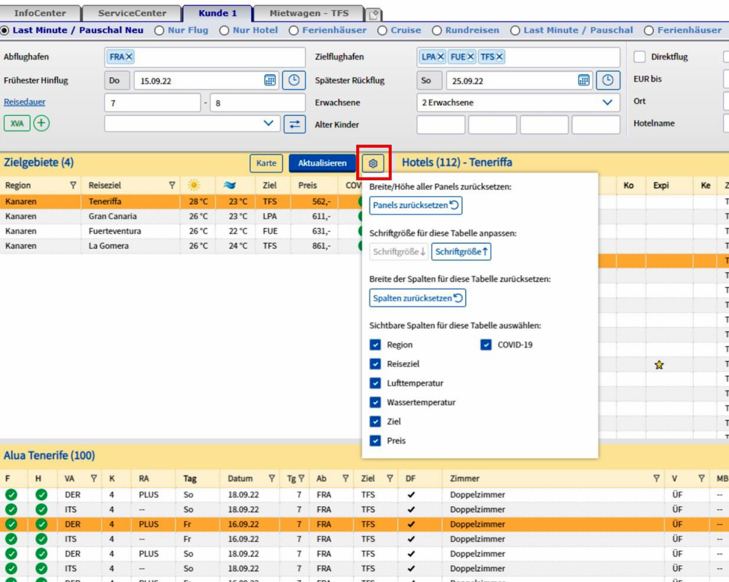Click filter icon in offers Ziel column header
This screenshot has height=582, width=729.
tap(390, 478)
